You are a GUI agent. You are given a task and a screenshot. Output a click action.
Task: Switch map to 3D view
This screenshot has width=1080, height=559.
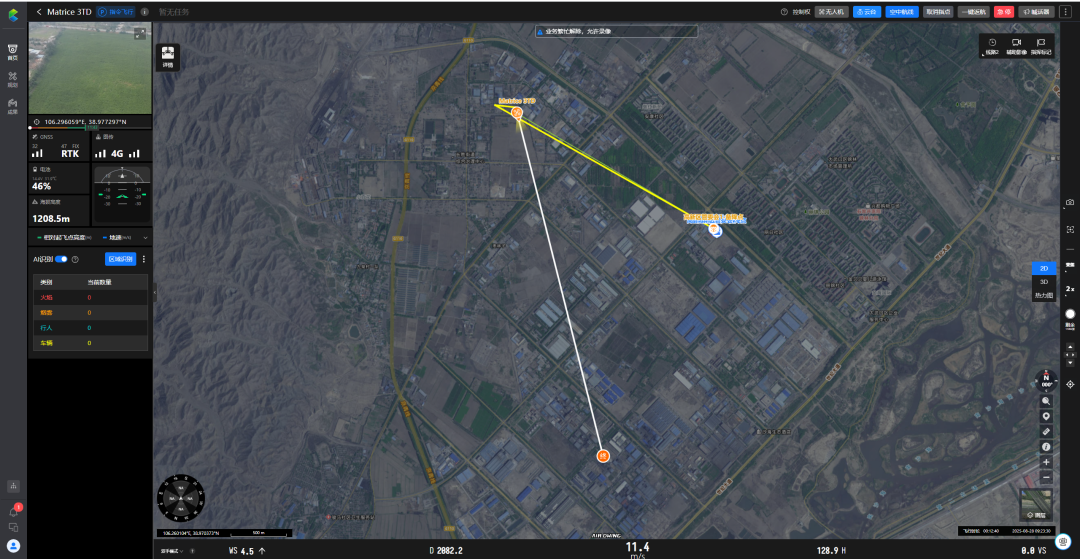click(x=1043, y=282)
